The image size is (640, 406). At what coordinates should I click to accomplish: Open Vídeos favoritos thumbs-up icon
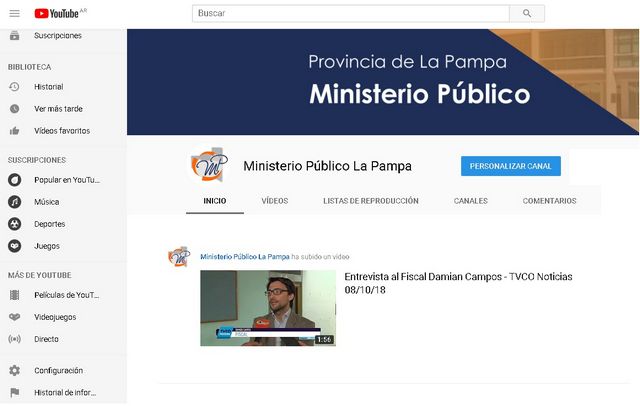(14, 131)
